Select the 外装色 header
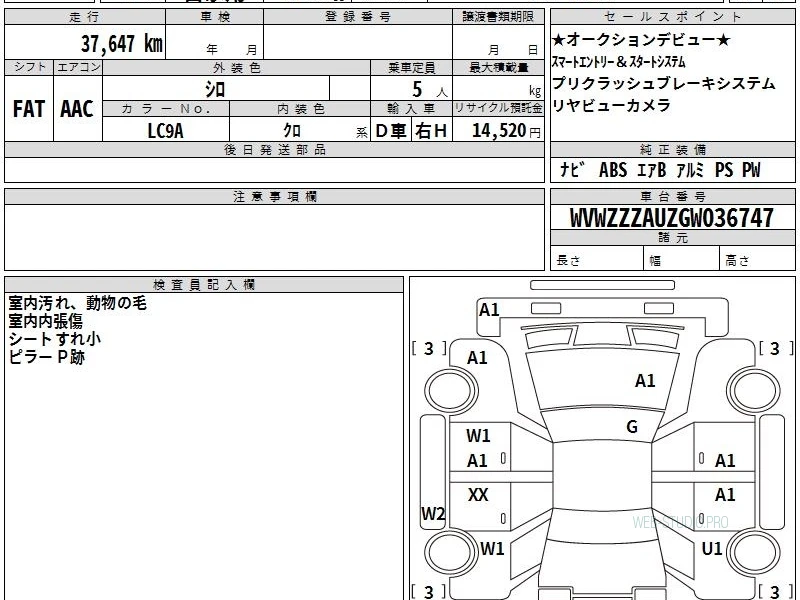The image size is (800, 600). (236, 67)
